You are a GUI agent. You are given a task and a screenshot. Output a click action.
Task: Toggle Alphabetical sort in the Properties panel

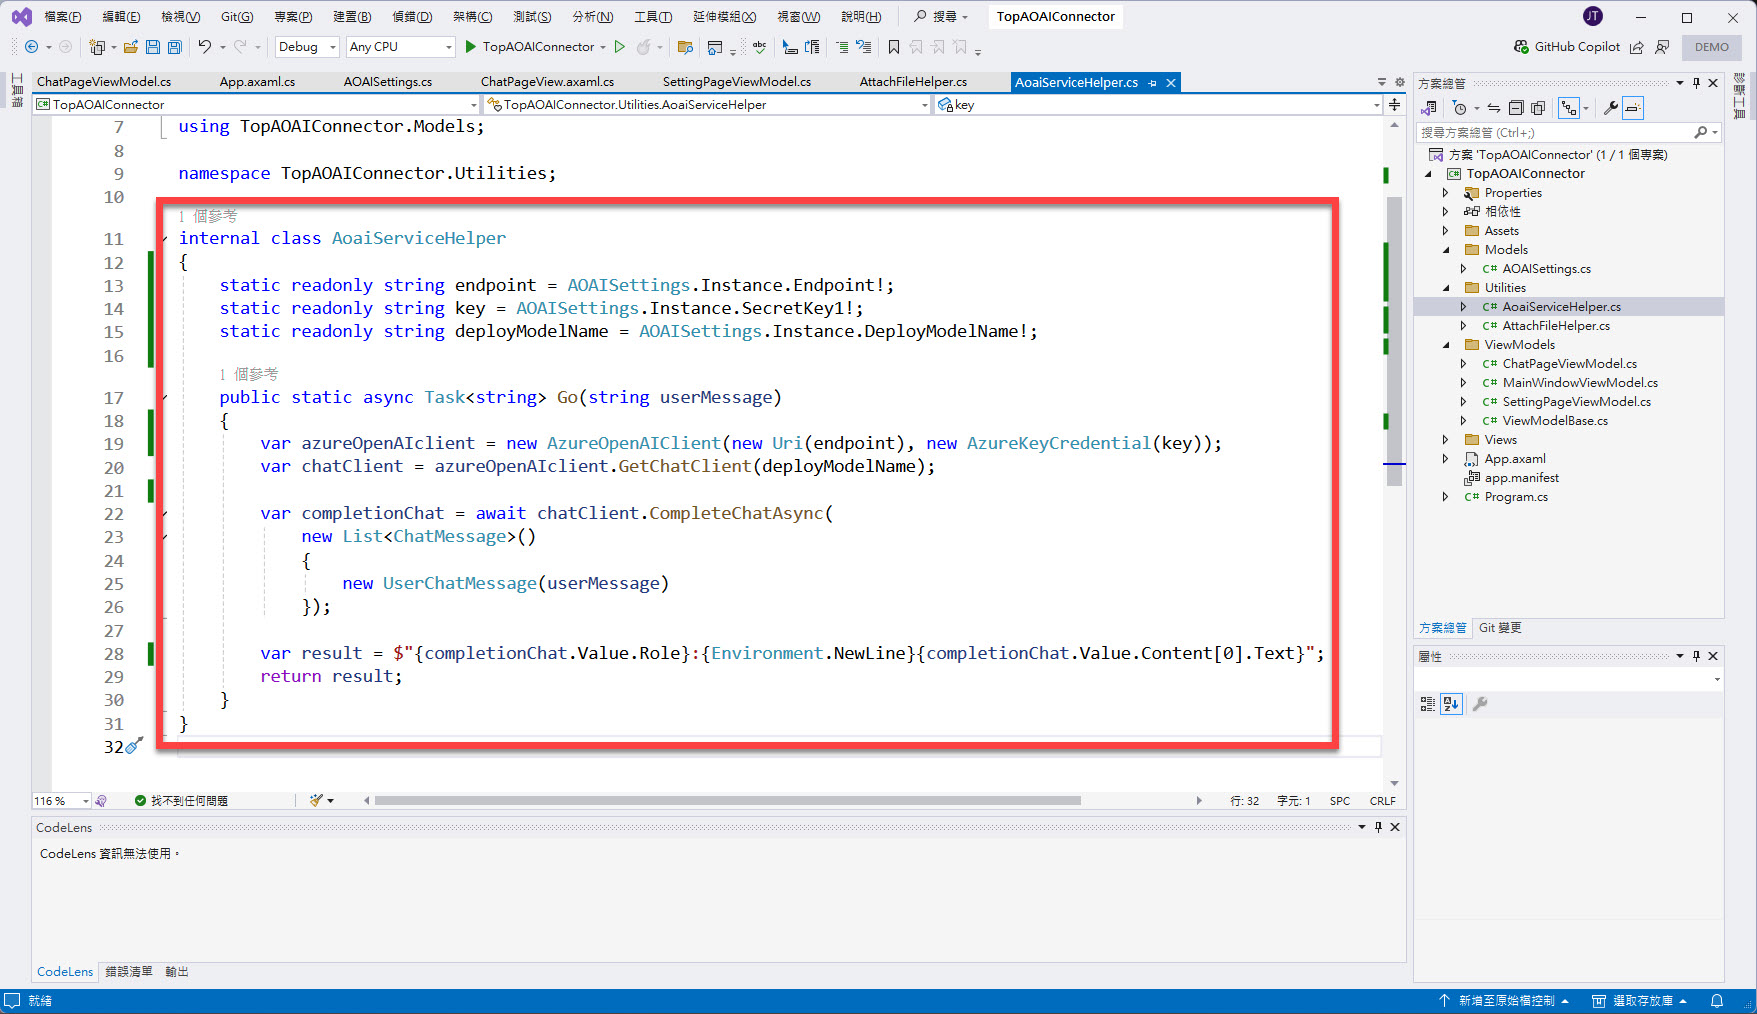pyautogui.click(x=1451, y=704)
